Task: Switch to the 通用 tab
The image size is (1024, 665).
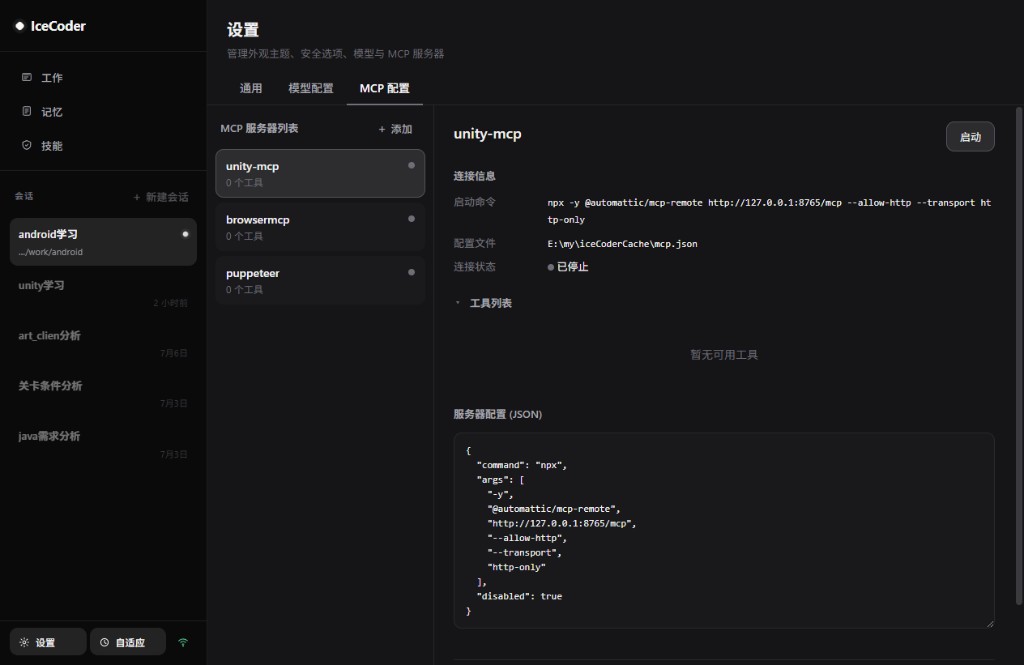Action: click(251, 88)
